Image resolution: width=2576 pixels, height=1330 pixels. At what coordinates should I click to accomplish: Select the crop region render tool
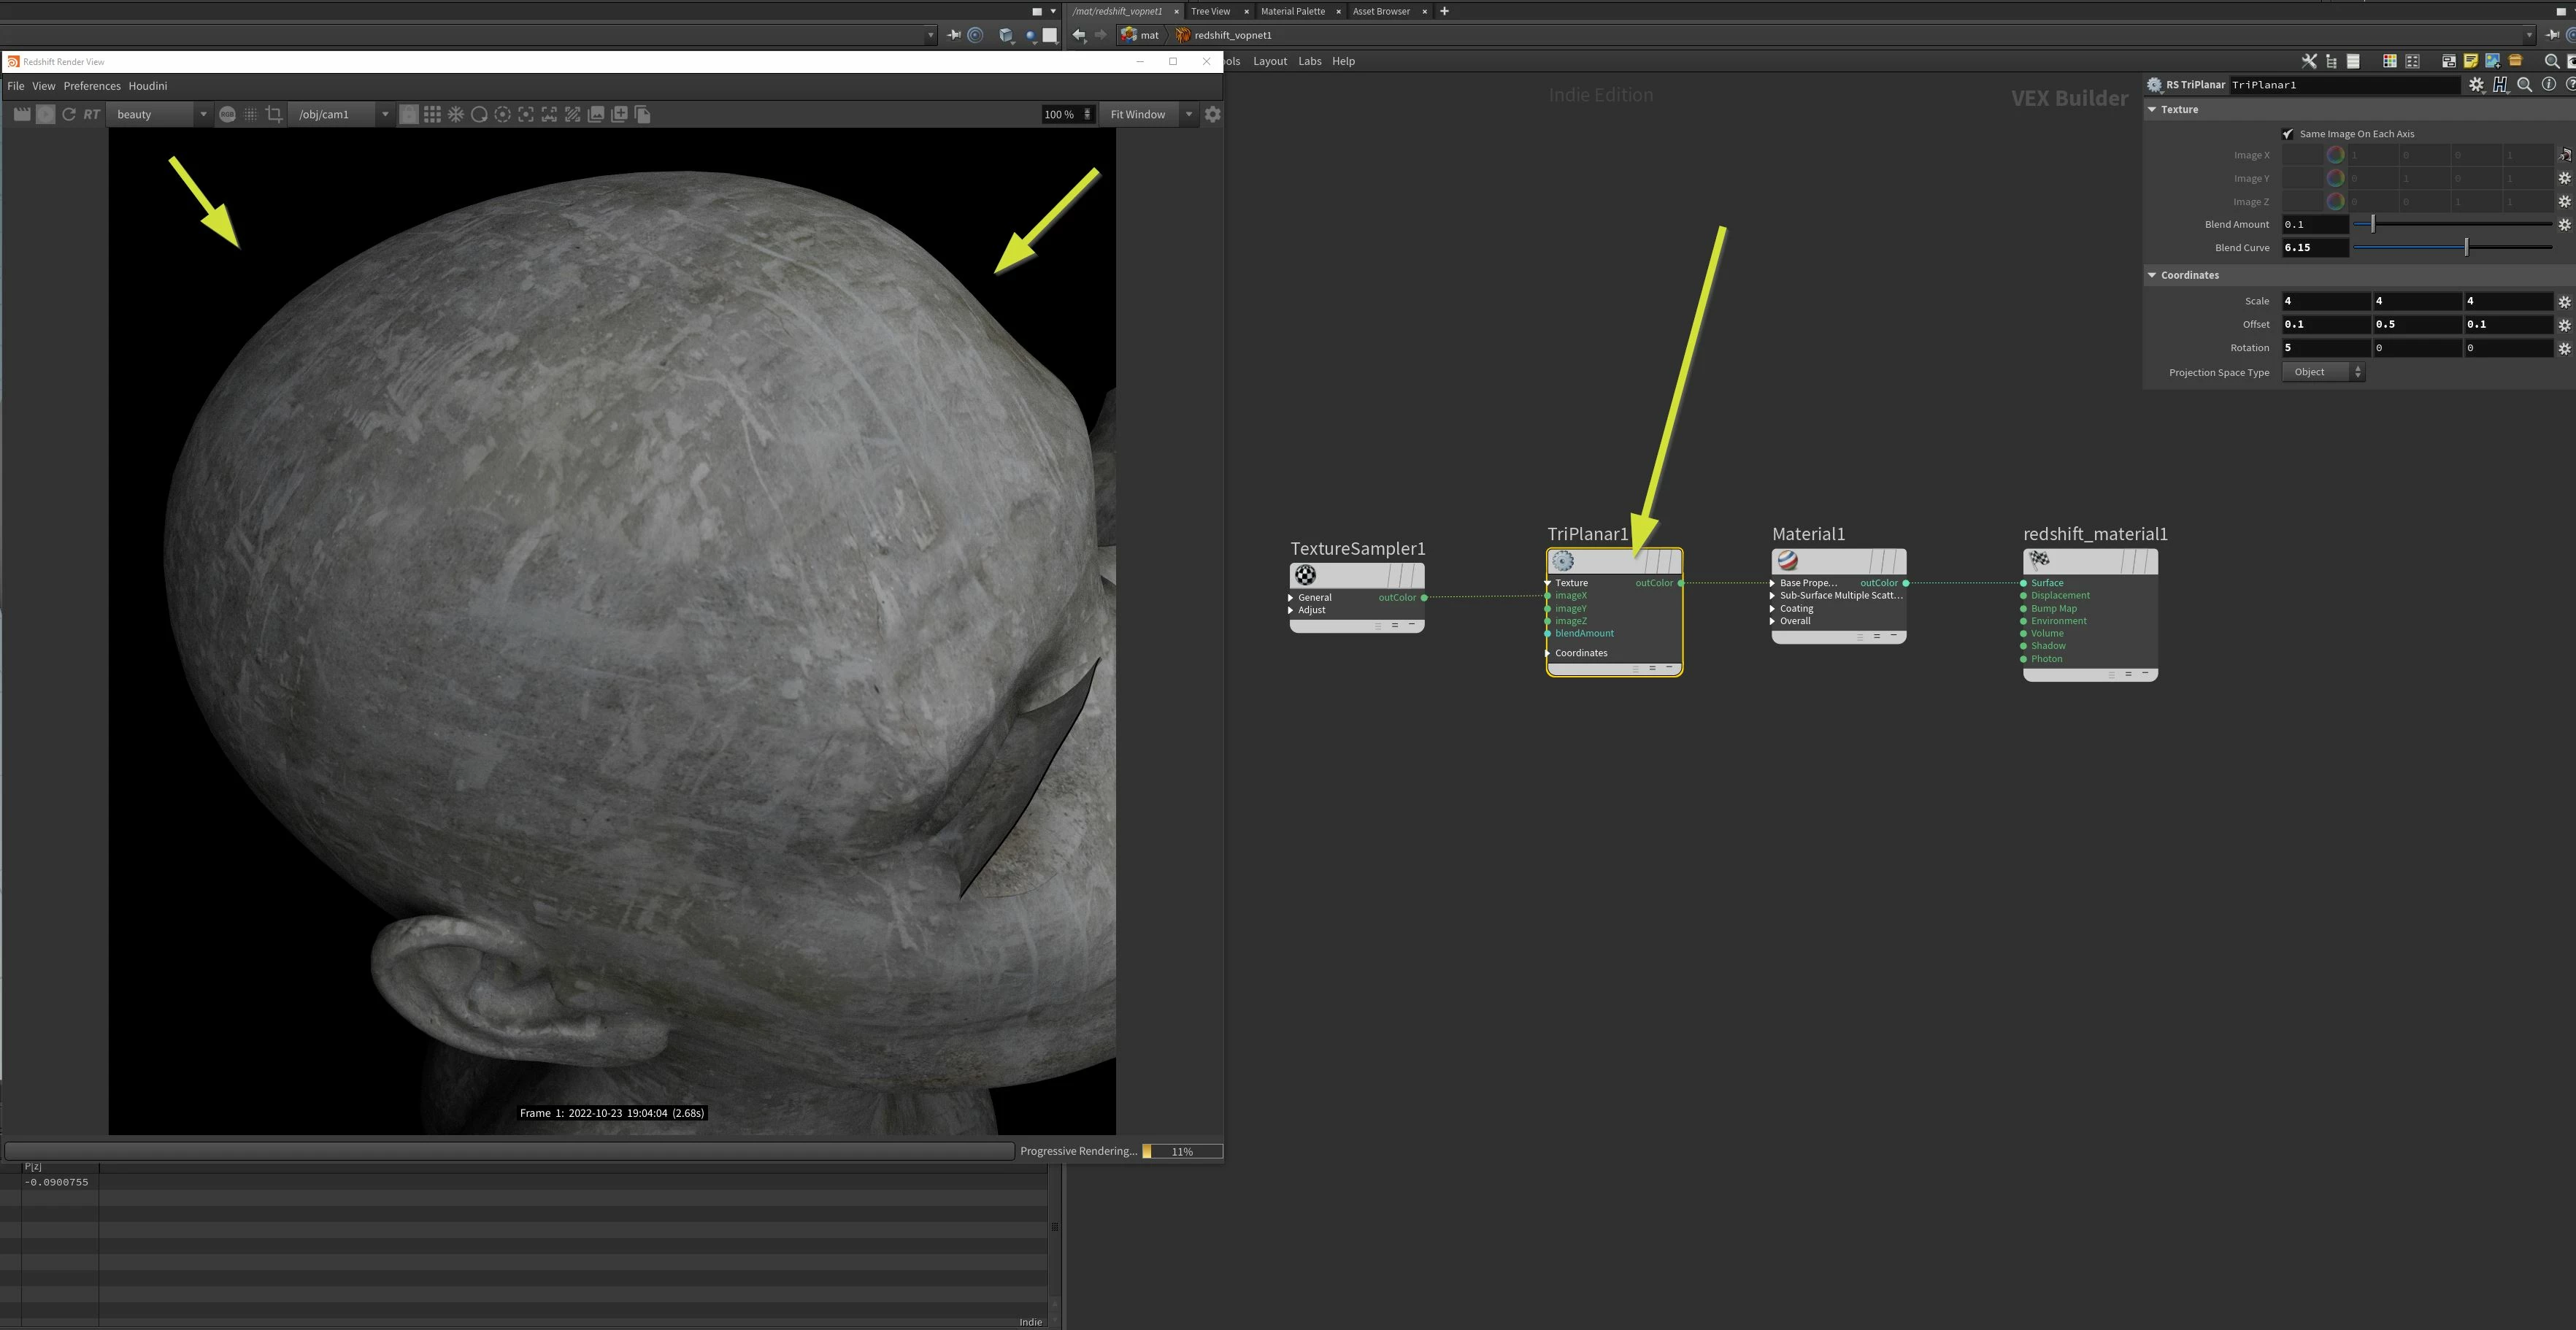tap(274, 114)
